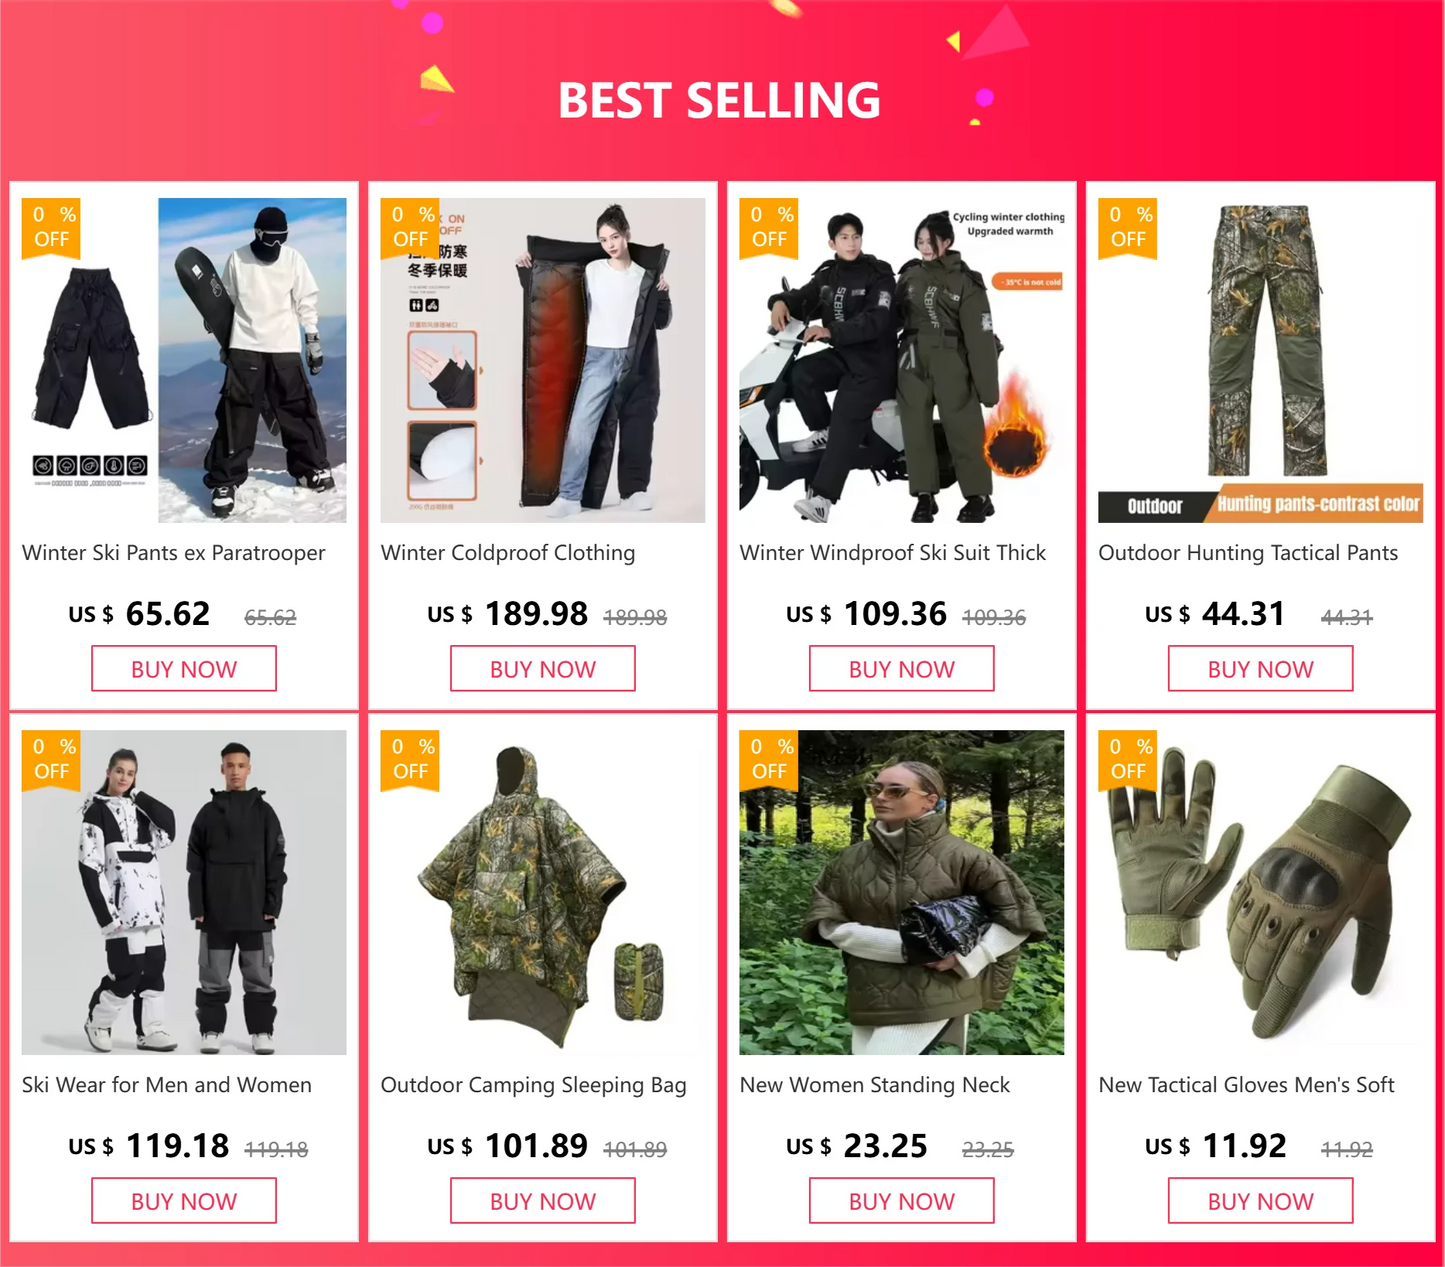Open New Tactical Gloves Men's Soft title
This screenshot has width=1445, height=1267.
pos(1247,1085)
